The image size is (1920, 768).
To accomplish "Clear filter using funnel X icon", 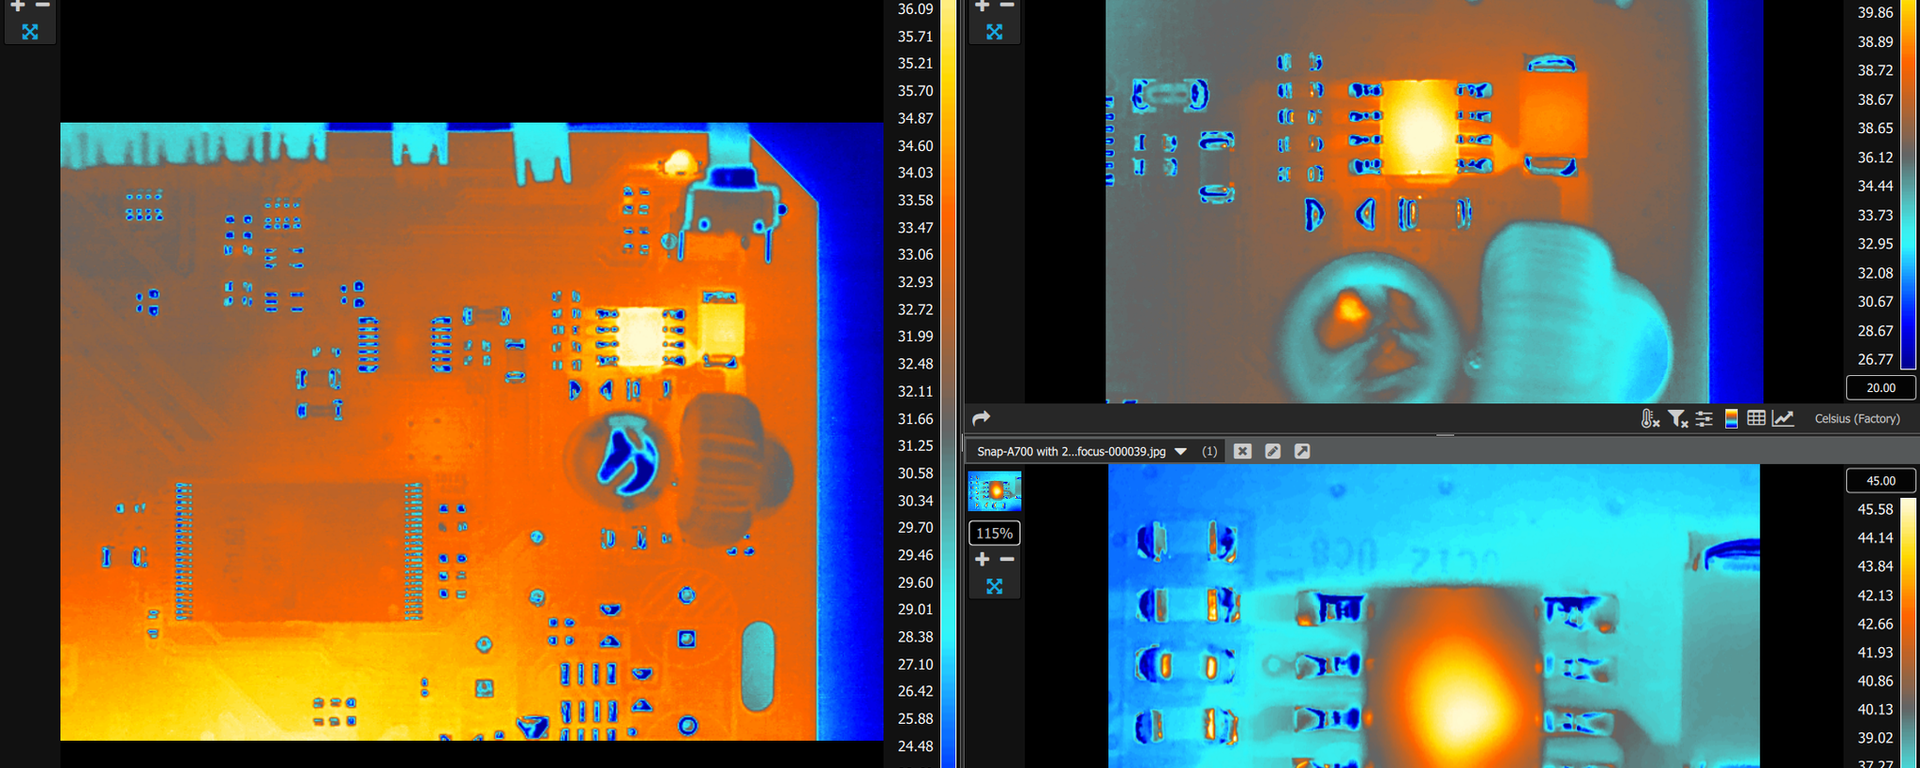I will 1678,418.
